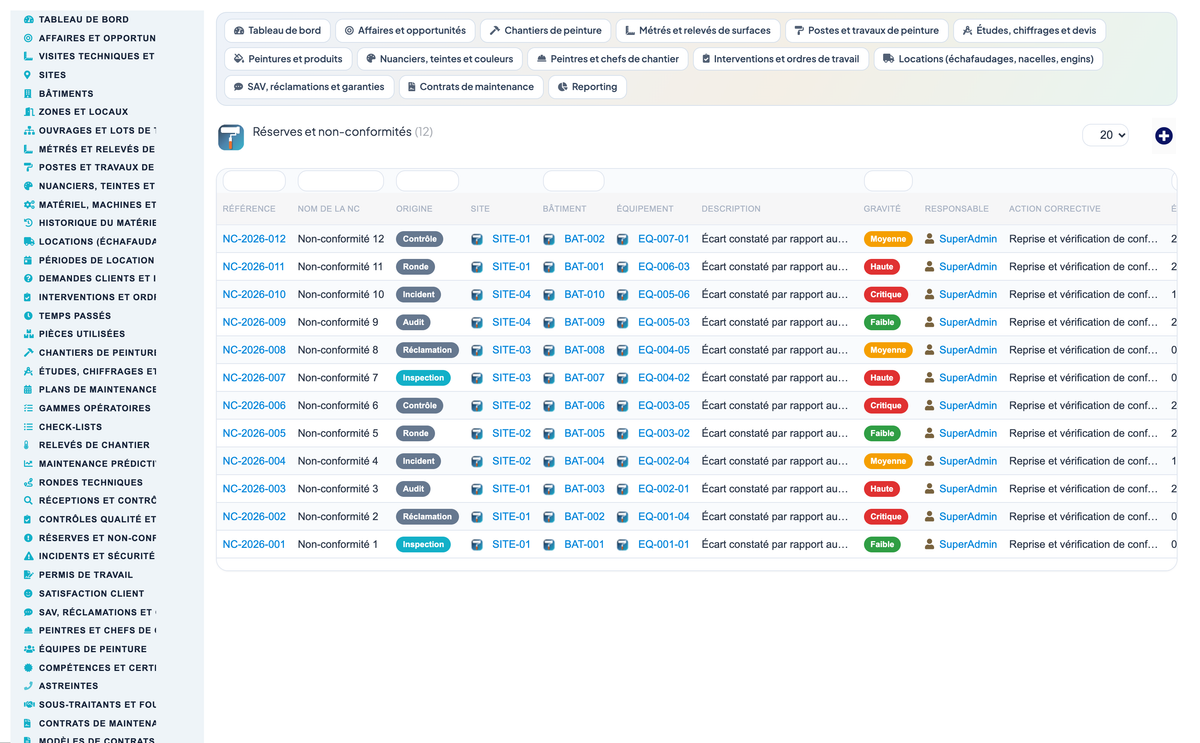This screenshot has width=1200, height=743.
Task: Click the Historique du matériel sidebar icon
Action: click(x=28, y=223)
